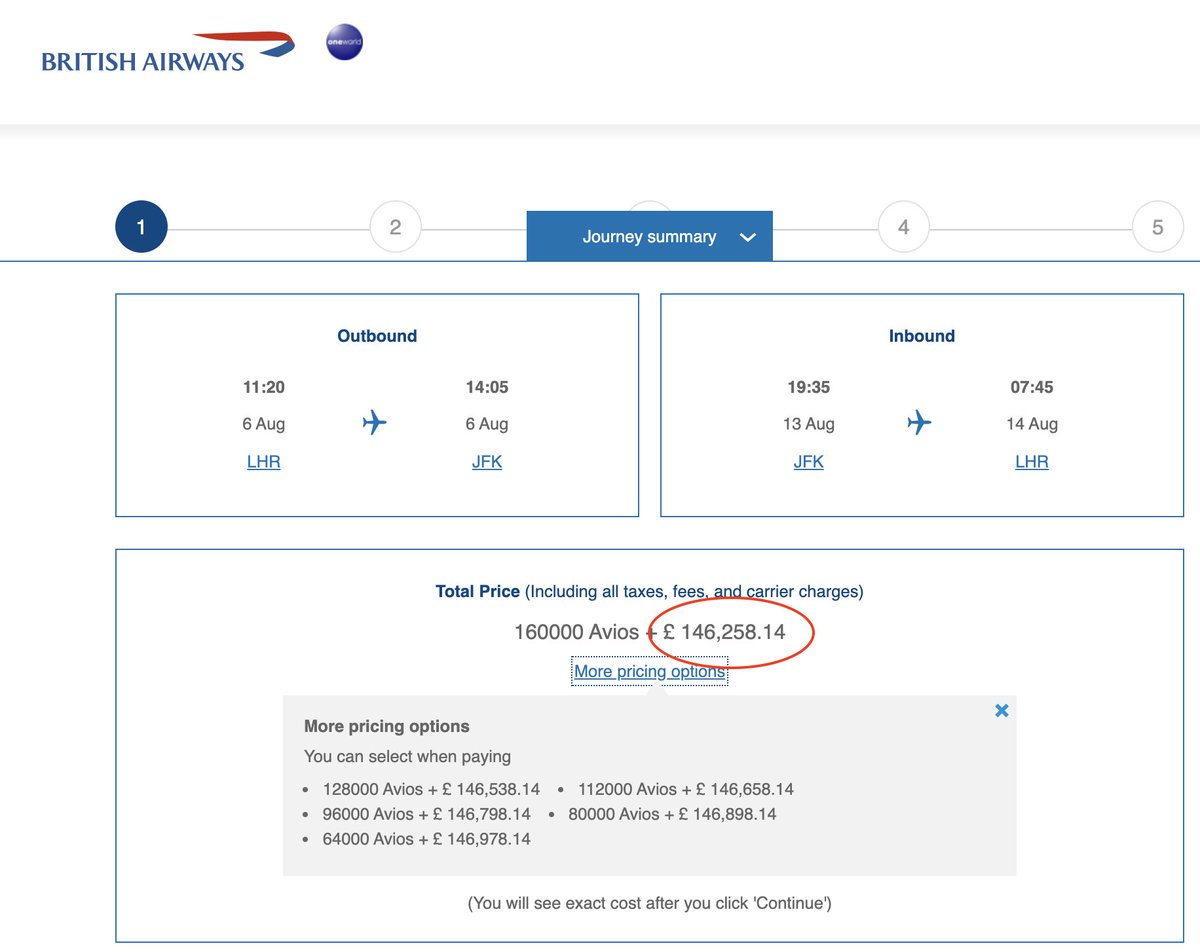Click the inbound LHR link
This screenshot has height=952, width=1200.
[1031, 461]
